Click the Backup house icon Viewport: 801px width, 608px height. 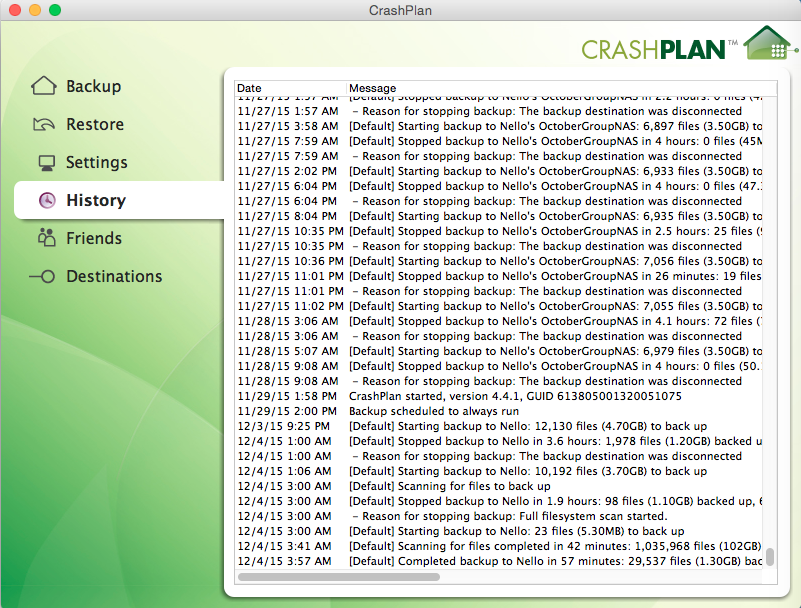tap(44, 86)
